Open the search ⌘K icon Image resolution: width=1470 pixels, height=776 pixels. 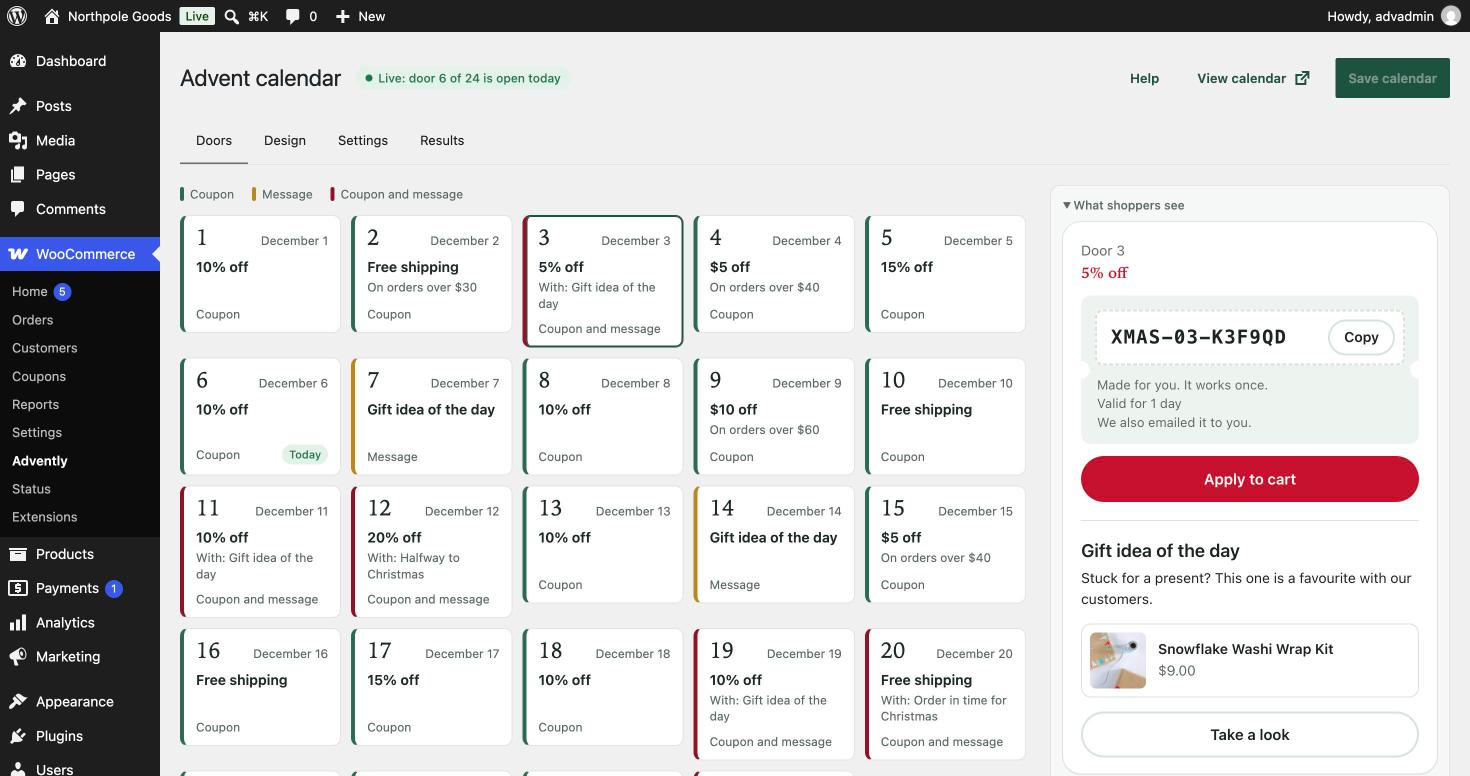[231, 16]
